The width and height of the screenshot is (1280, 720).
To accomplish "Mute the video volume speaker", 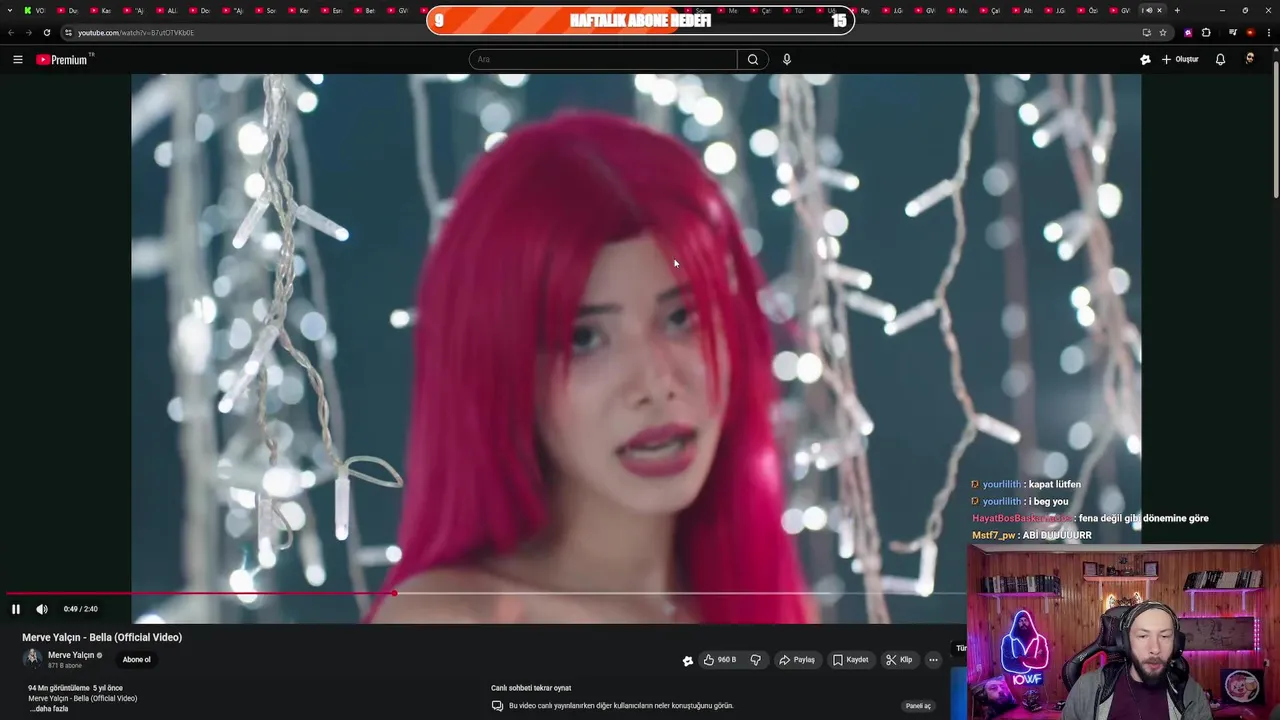I will point(42,609).
